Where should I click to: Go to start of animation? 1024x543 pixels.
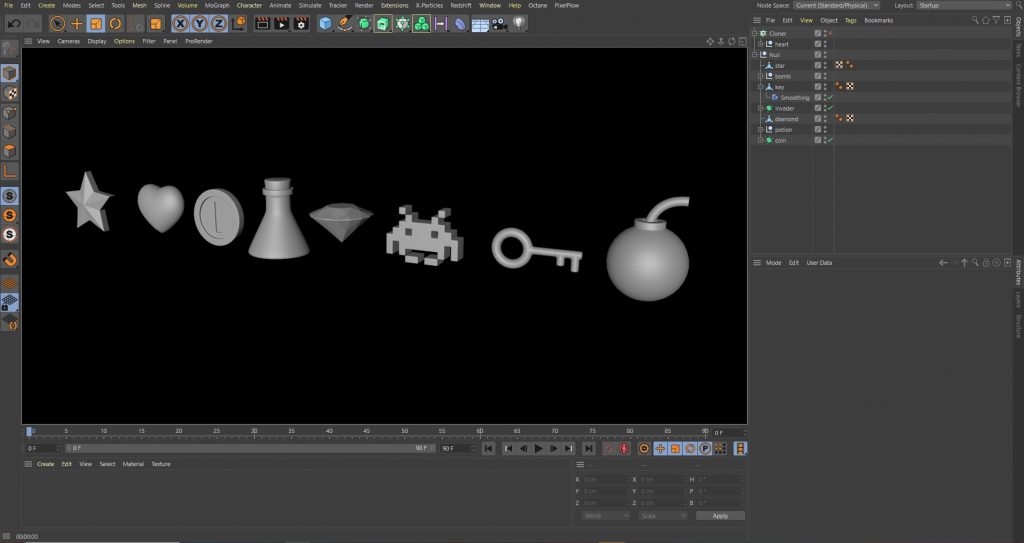(488, 448)
